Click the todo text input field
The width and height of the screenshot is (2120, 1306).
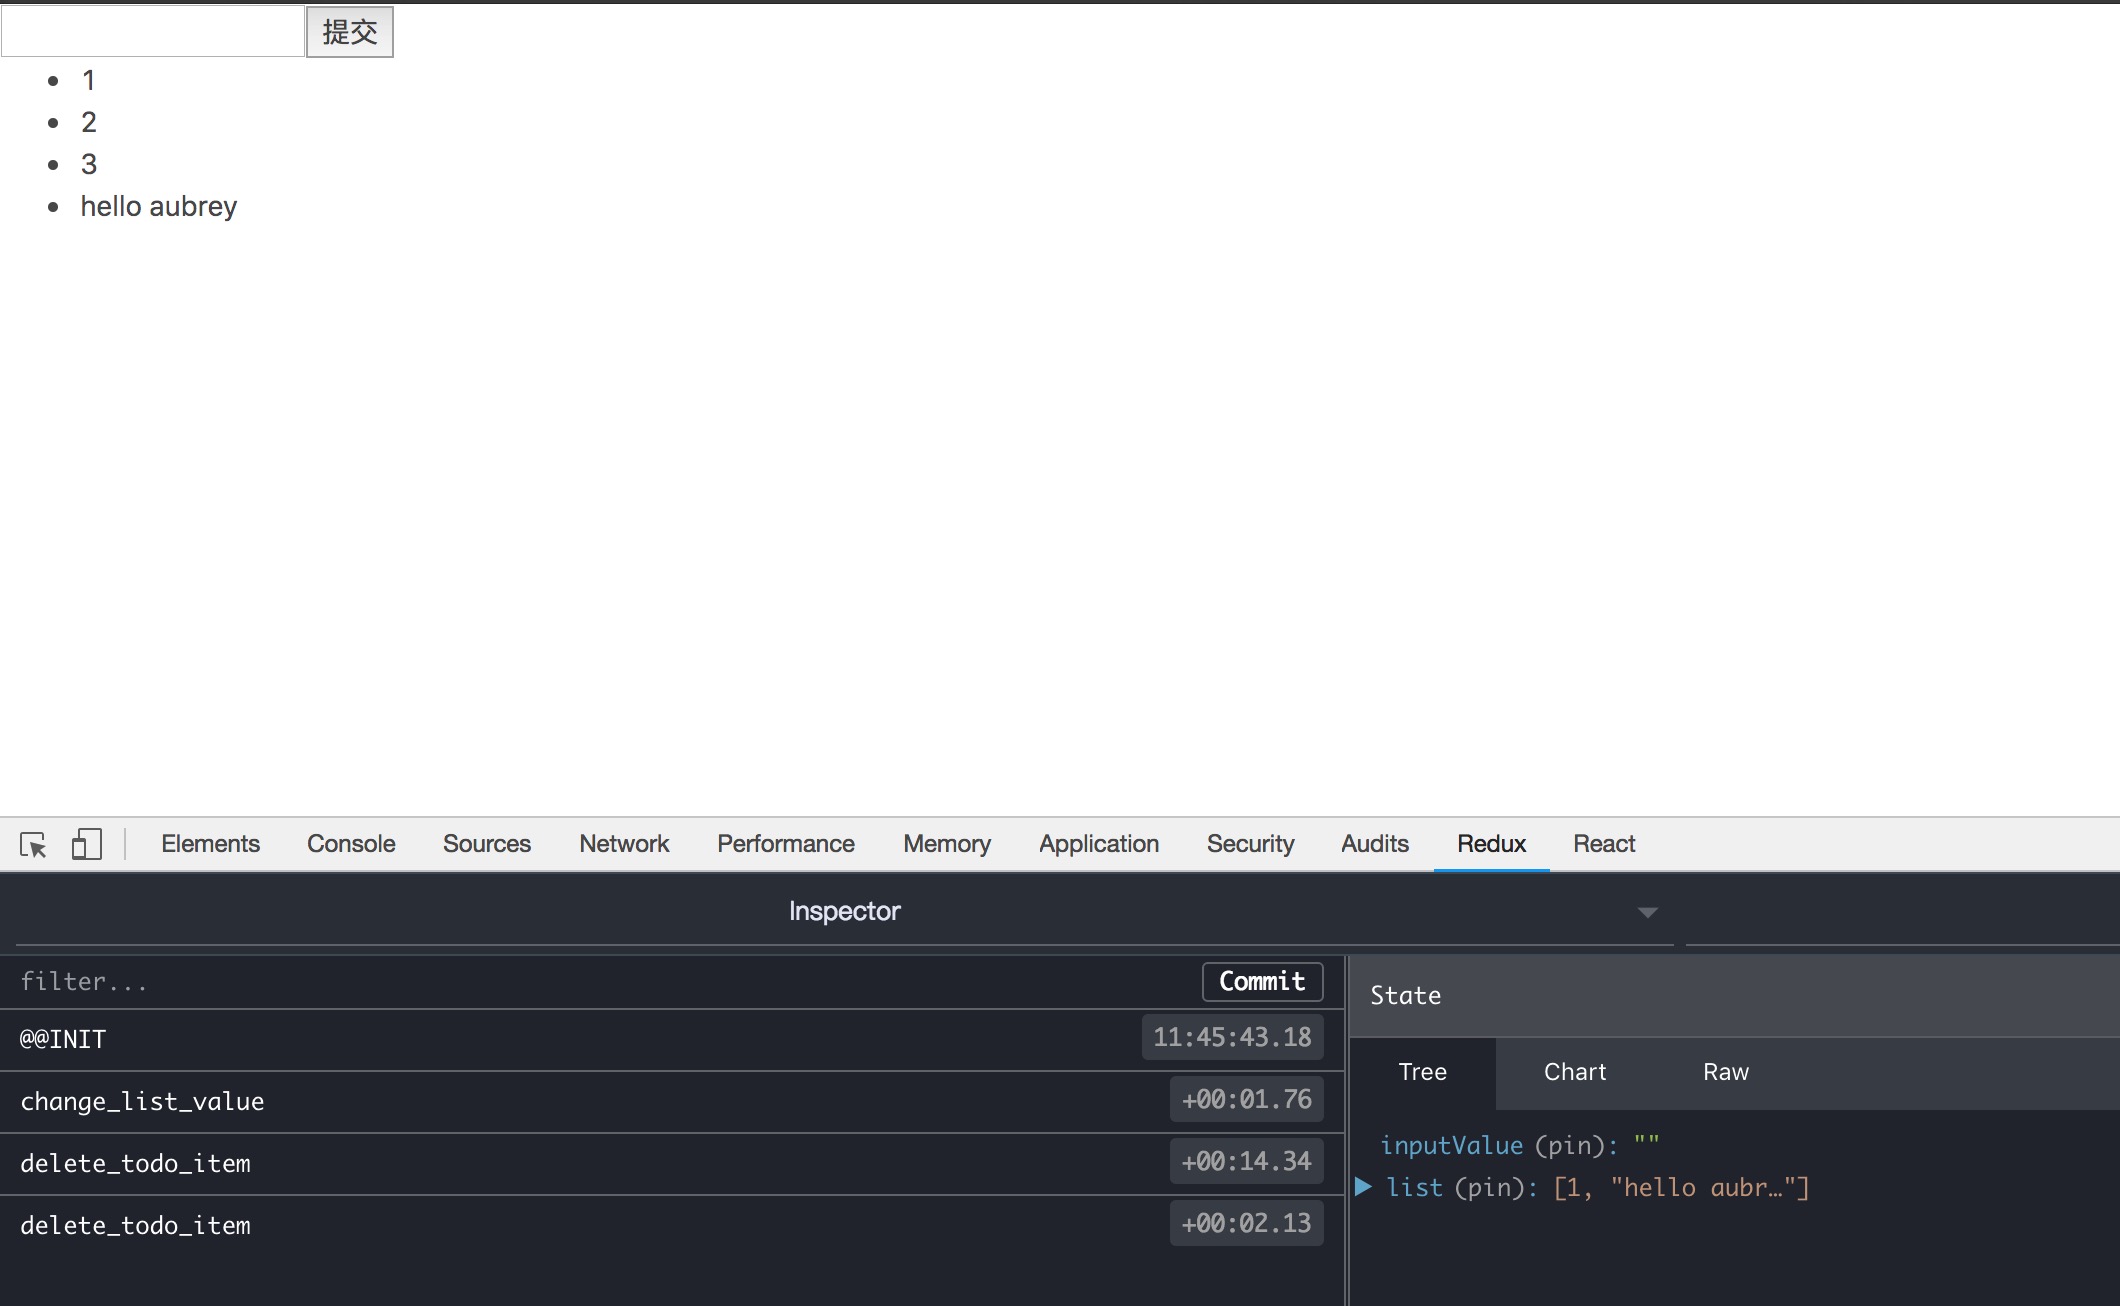[x=153, y=31]
